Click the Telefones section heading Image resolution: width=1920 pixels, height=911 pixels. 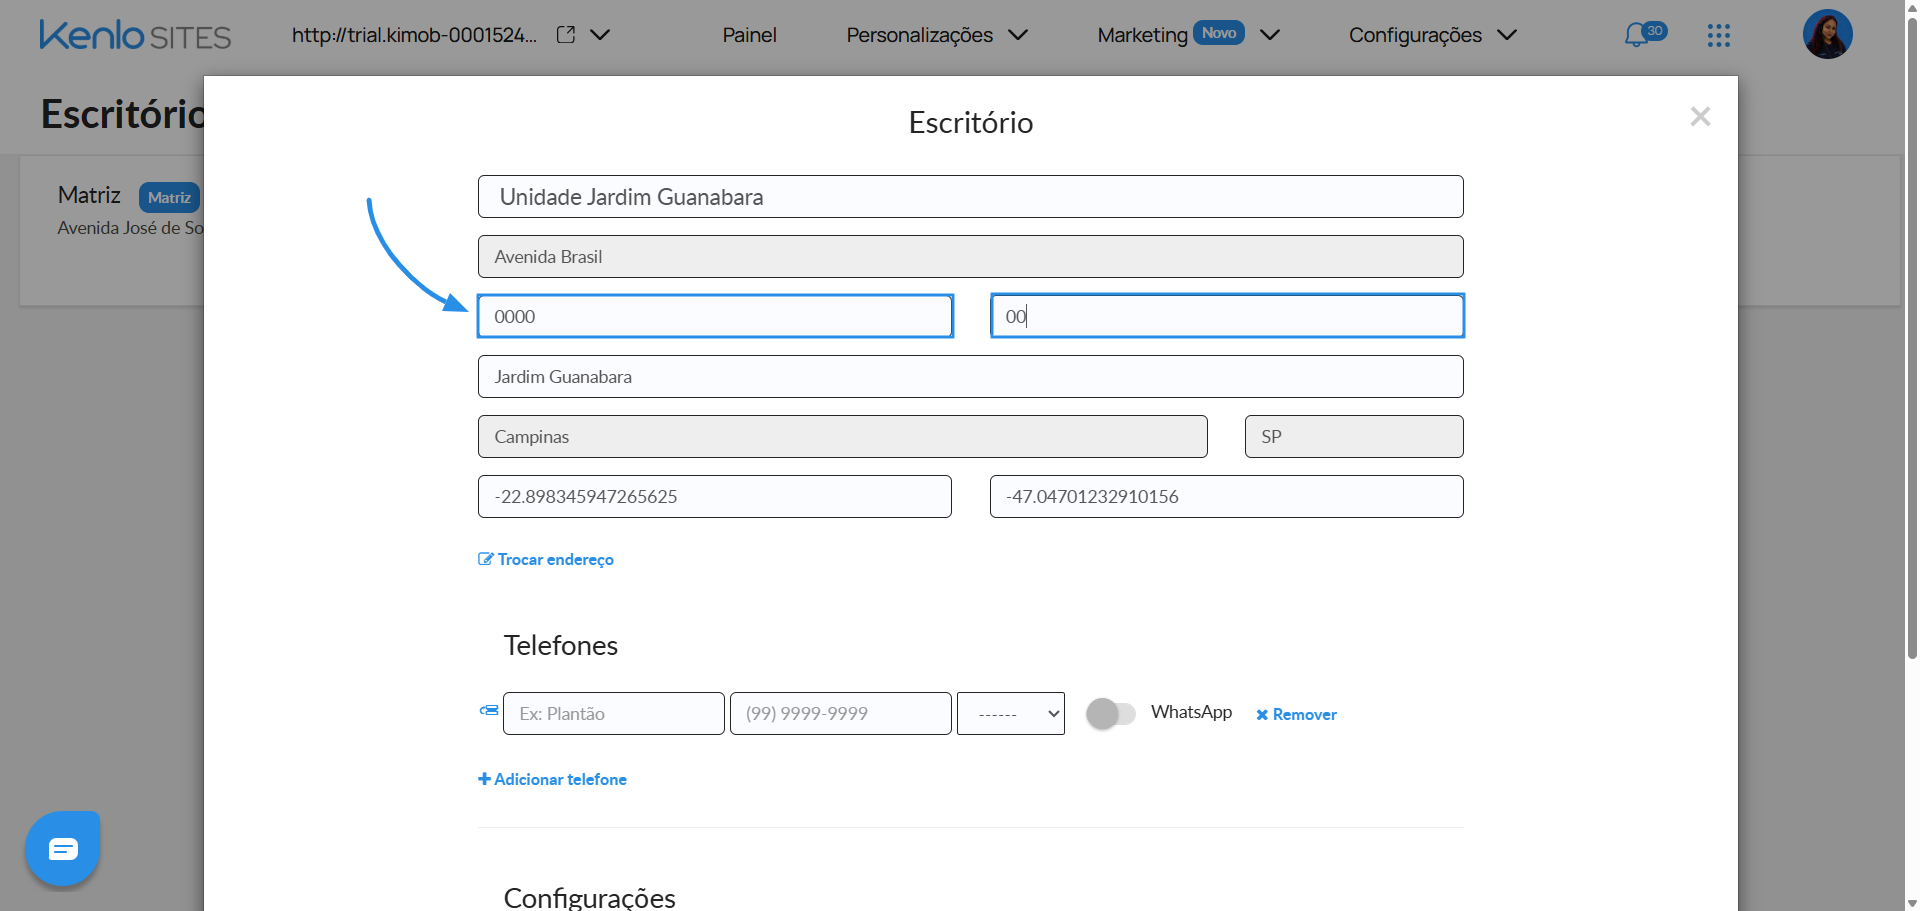[561, 645]
